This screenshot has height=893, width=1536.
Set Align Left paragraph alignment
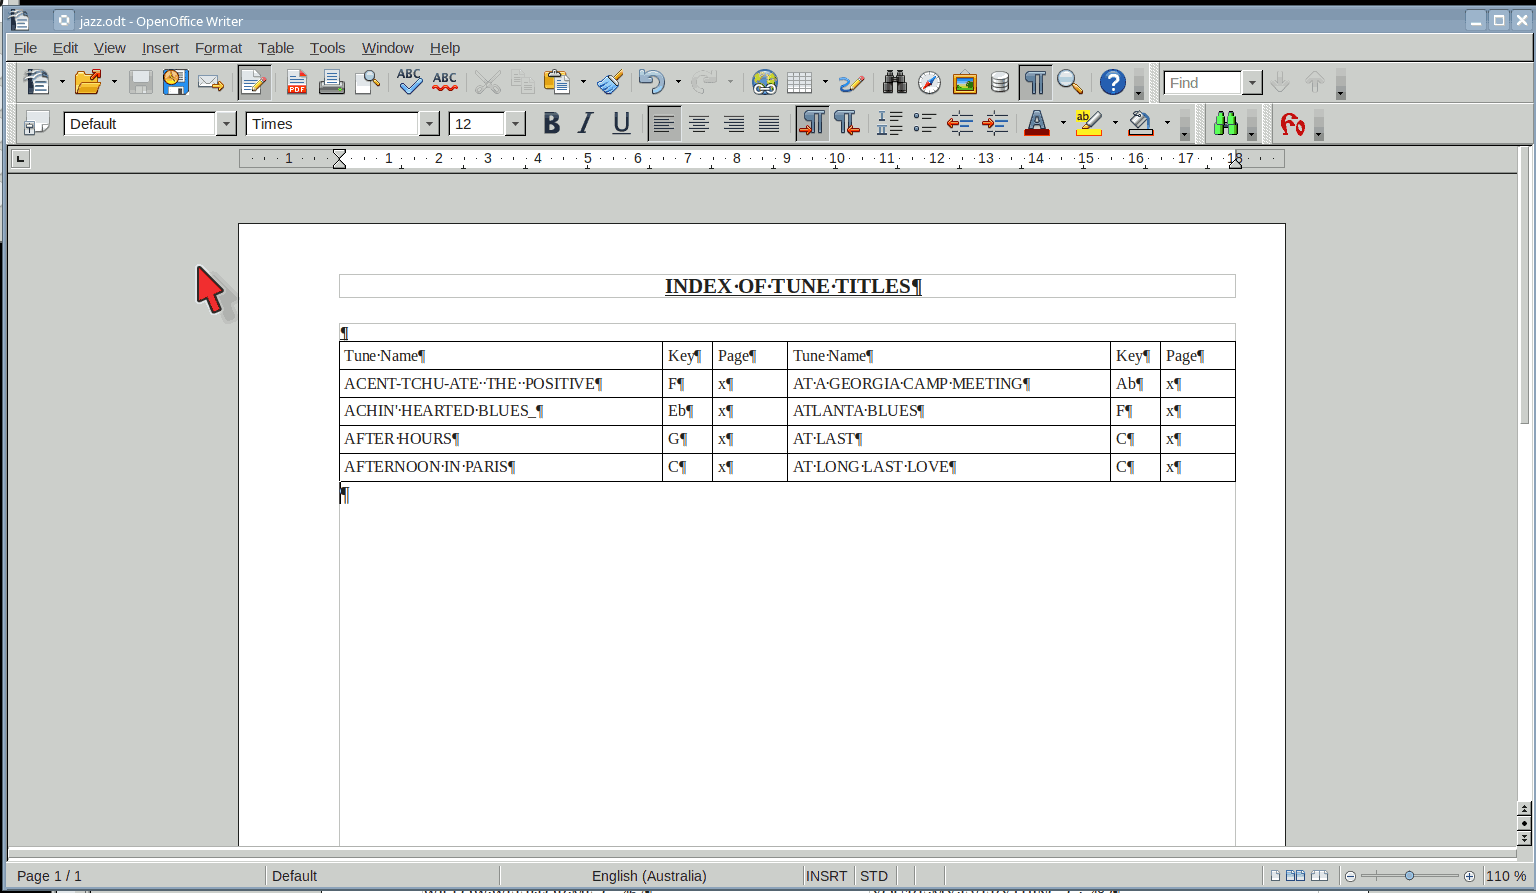pyautogui.click(x=664, y=123)
